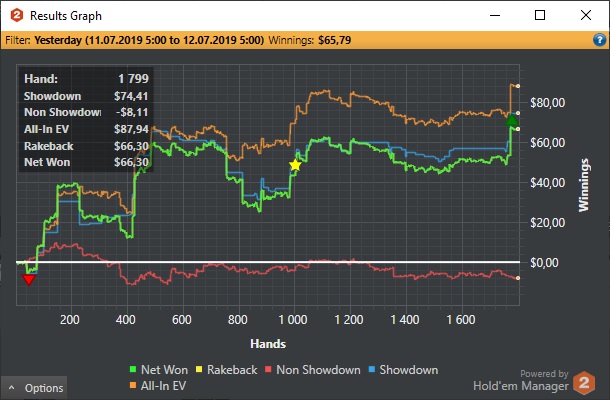
Task: Click the Net Won legend label
Action: click(164, 370)
